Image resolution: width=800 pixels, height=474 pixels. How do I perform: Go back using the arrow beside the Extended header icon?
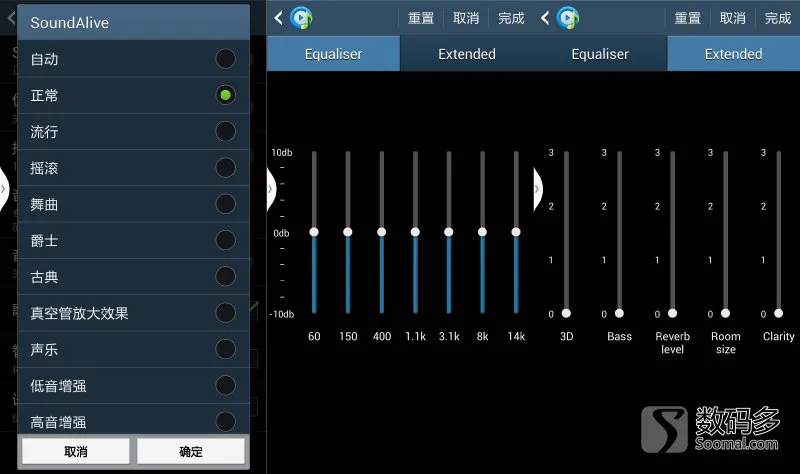[x=545, y=18]
